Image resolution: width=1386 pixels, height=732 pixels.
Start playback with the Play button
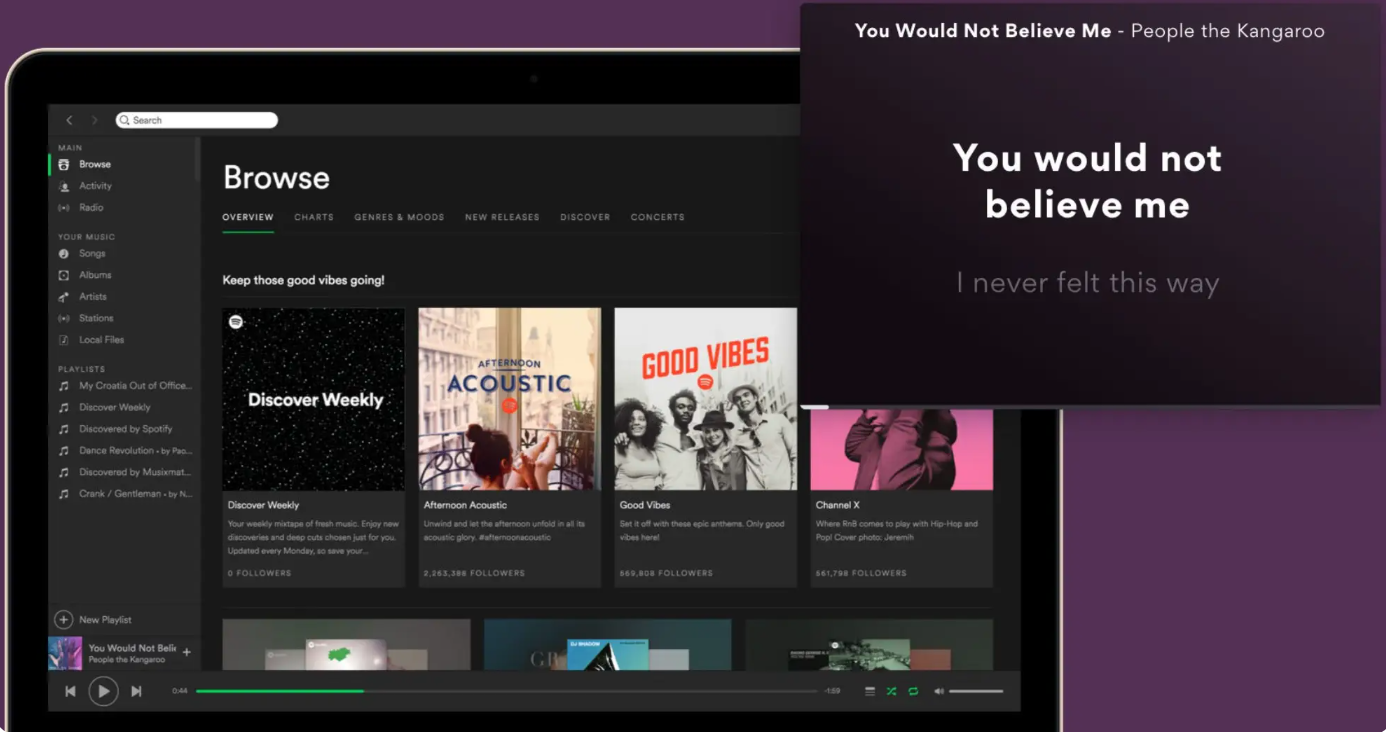point(103,691)
